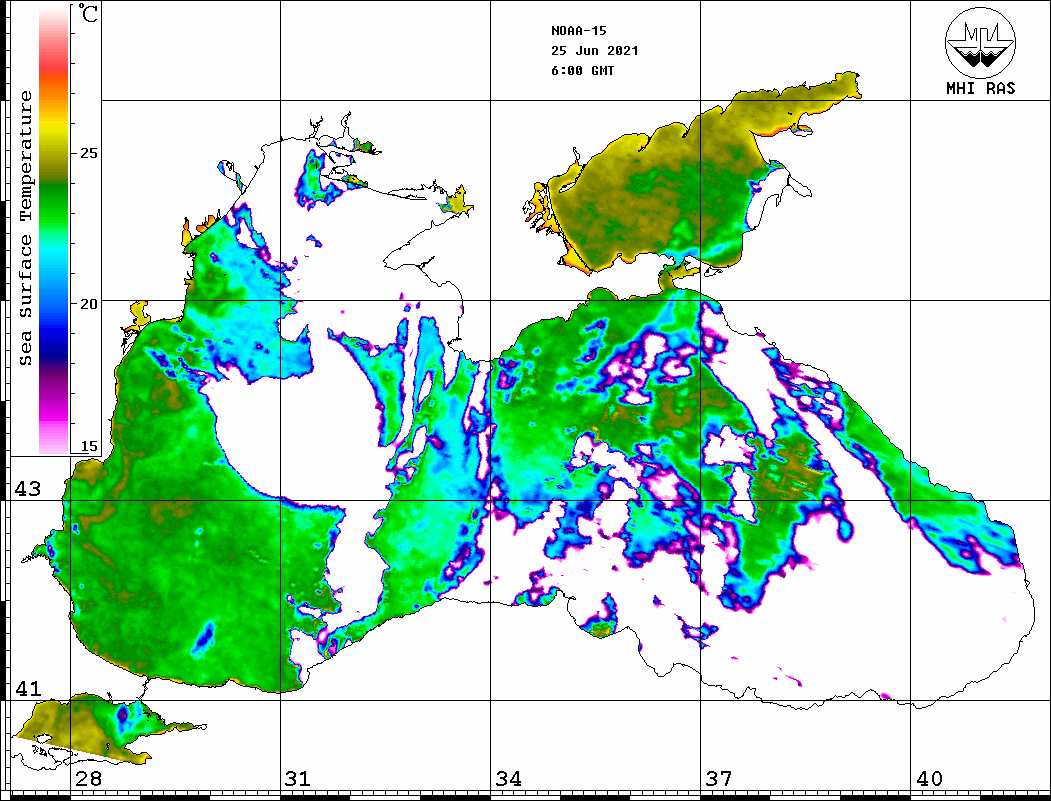The height and width of the screenshot is (801, 1051).
Task: Click the longitude label 31
Action: click(x=298, y=779)
